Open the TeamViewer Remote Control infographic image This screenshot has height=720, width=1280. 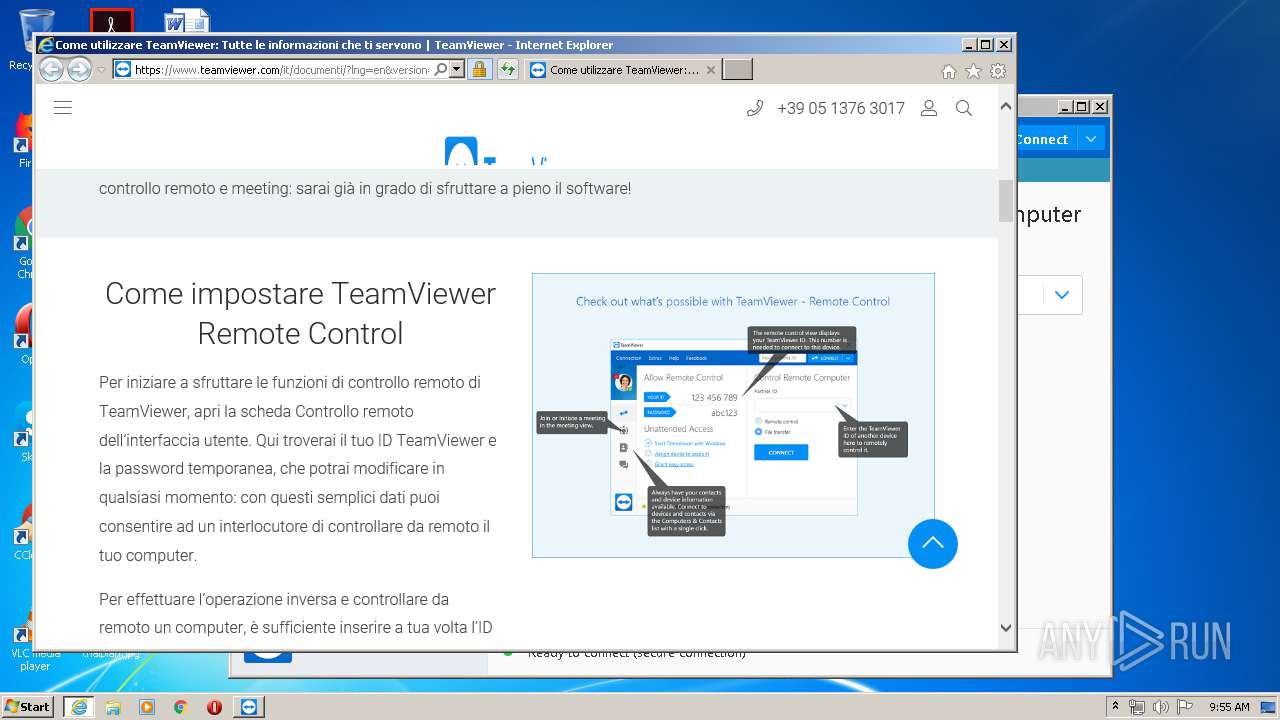(x=733, y=415)
